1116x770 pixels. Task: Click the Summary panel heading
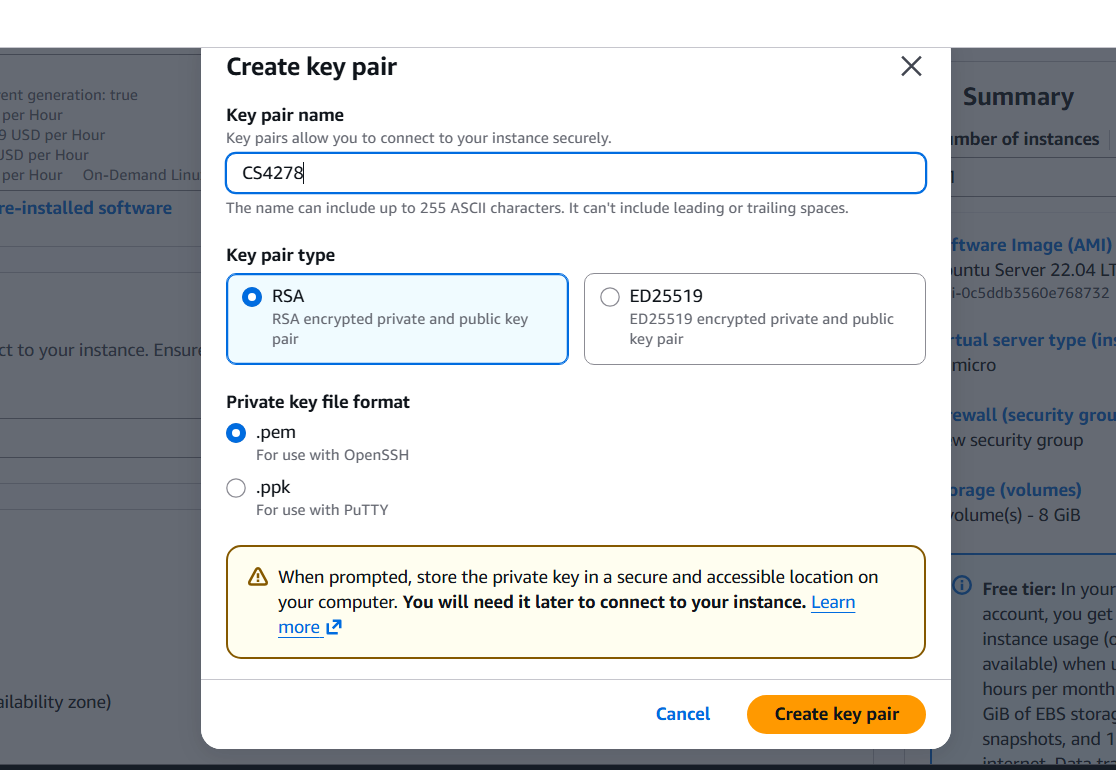(x=1018, y=97)
